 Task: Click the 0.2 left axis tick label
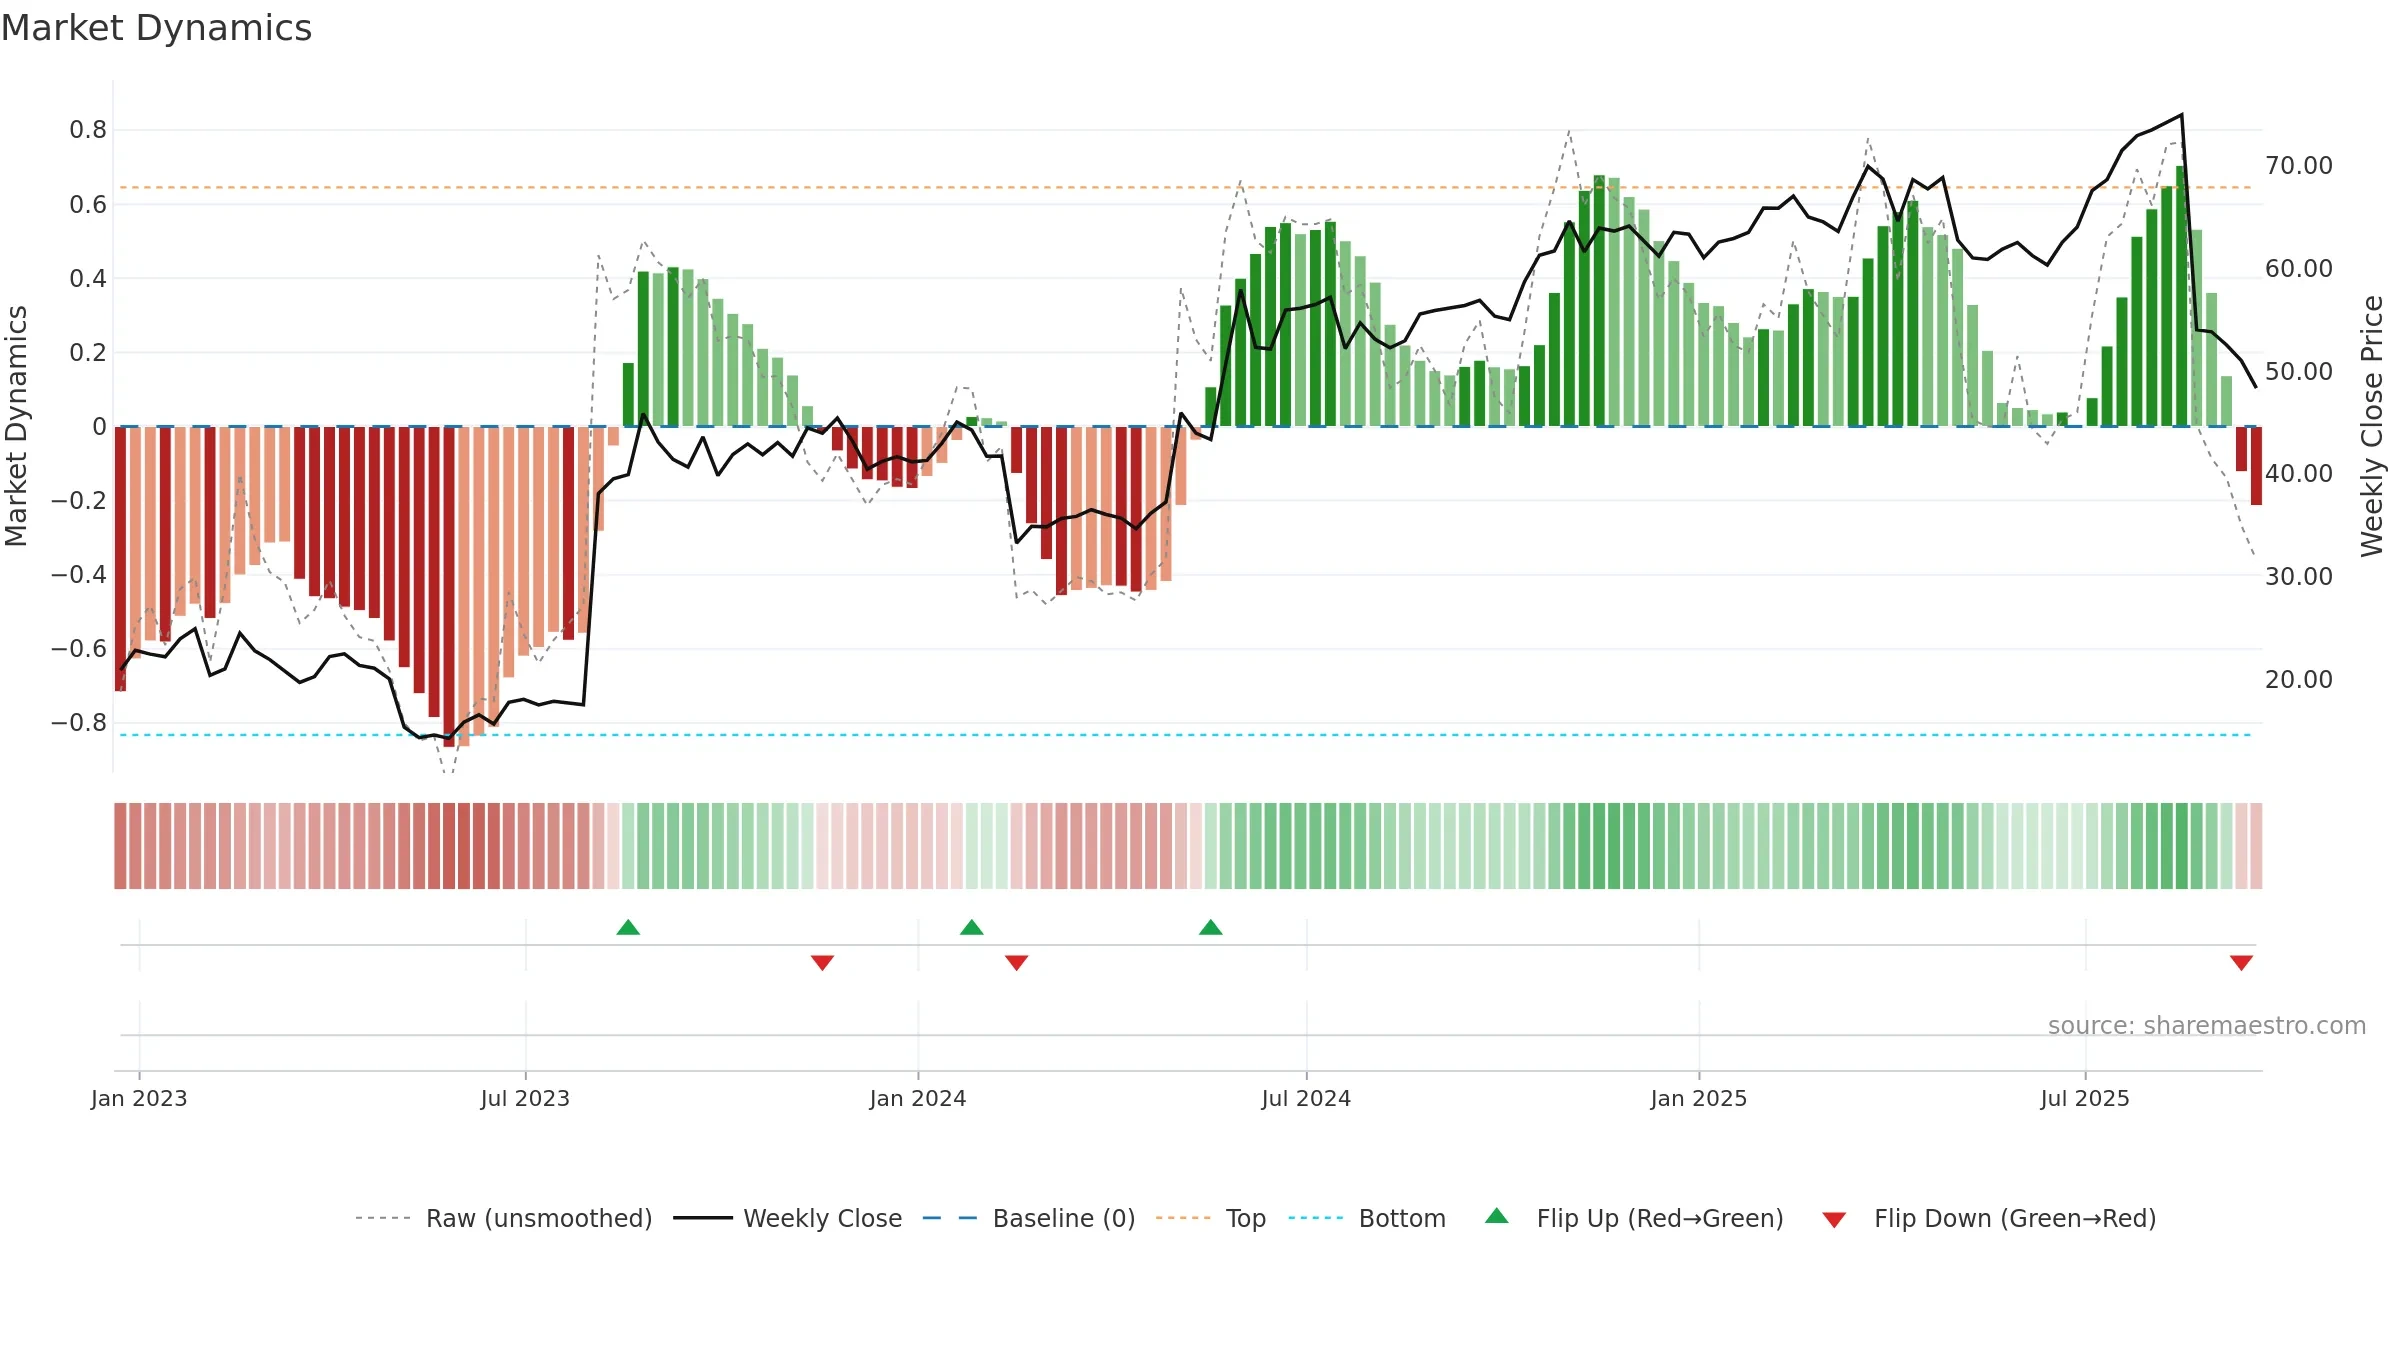(x=88, y=353)
